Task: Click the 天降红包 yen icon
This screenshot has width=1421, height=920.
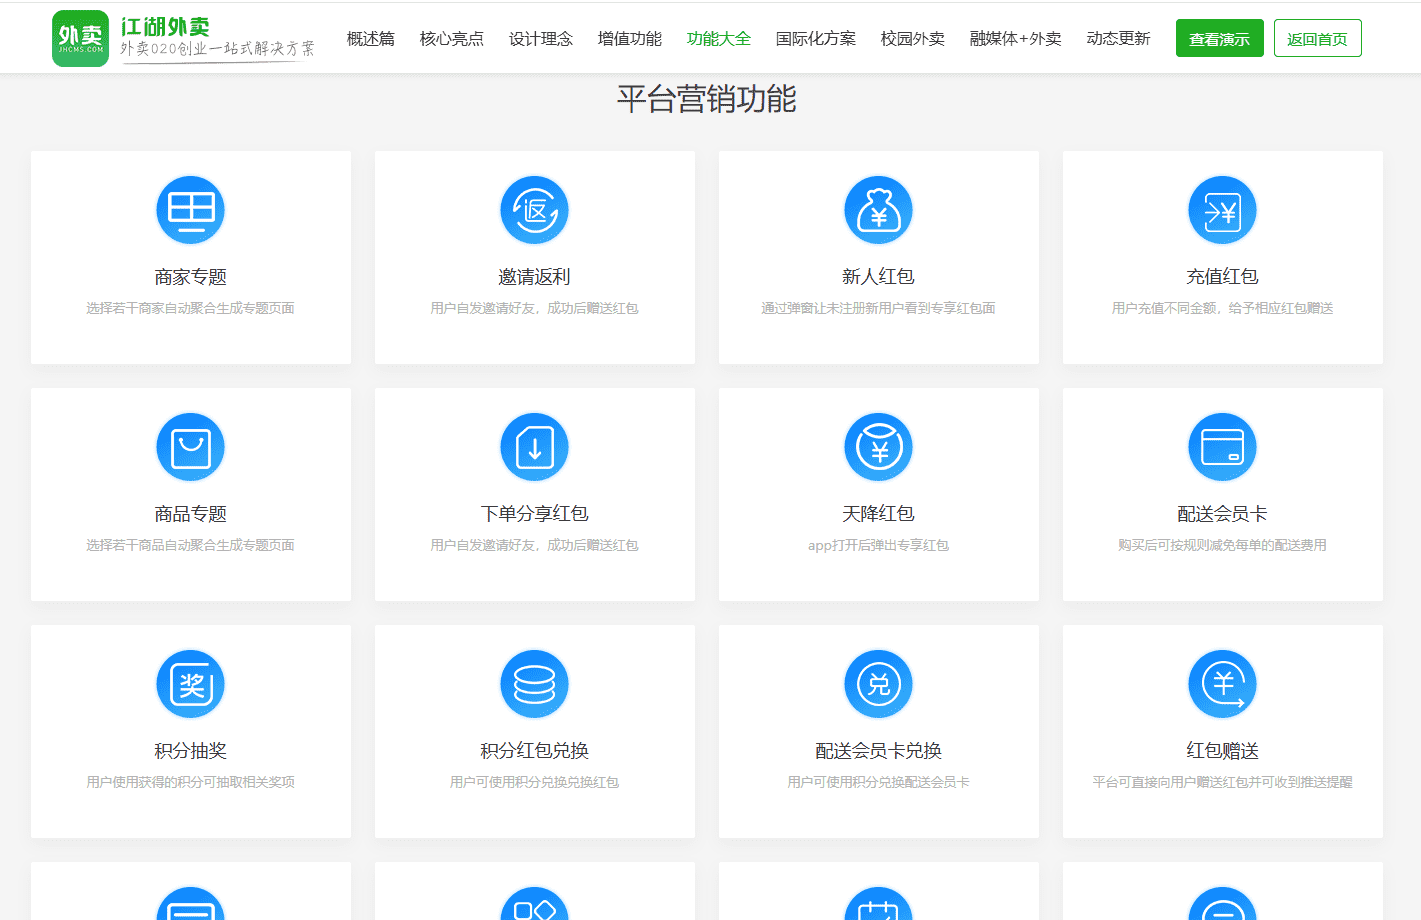Action: coord(878,447)
